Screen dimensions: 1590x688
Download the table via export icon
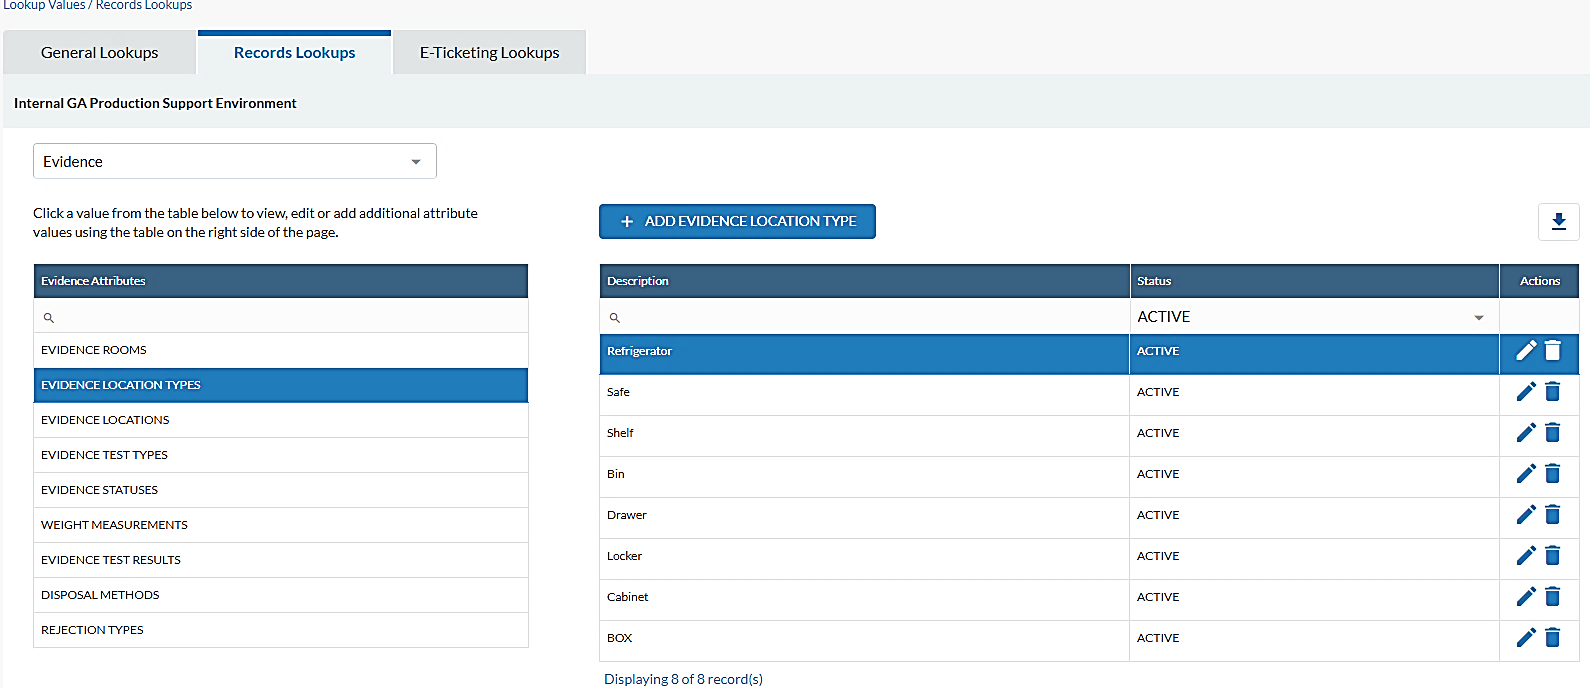pyautogui.click(x=1559, y=222)
